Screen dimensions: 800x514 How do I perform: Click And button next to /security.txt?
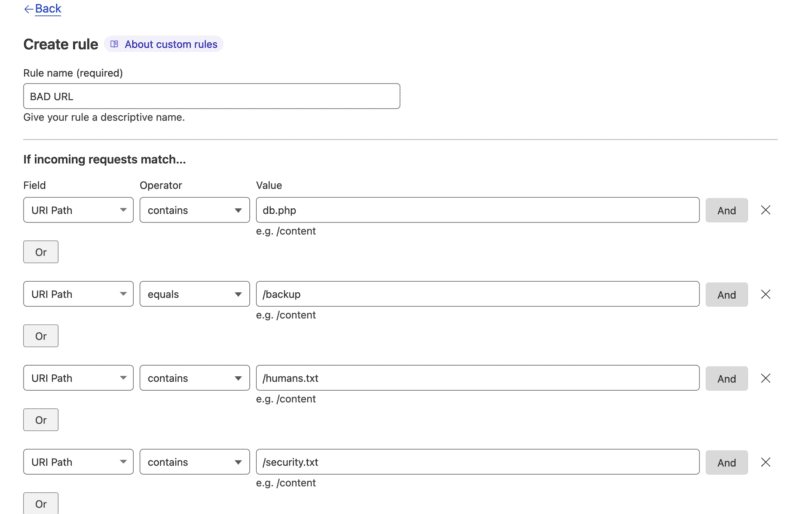pyautogui.click(x=726, y=462)
